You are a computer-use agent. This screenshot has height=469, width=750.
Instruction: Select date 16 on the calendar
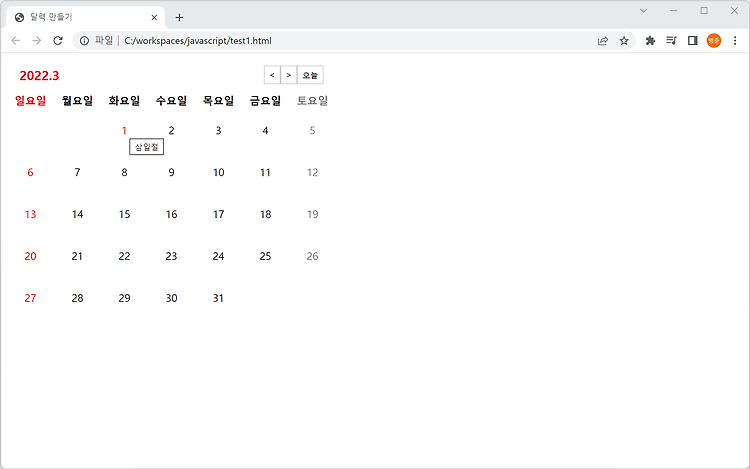[171, 215]
